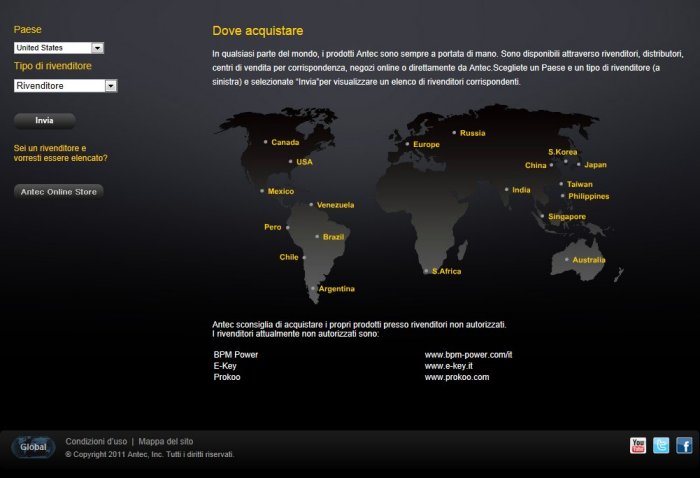Select Canada on the world map
The image size is (700, 478).
[x=285, y=142]
